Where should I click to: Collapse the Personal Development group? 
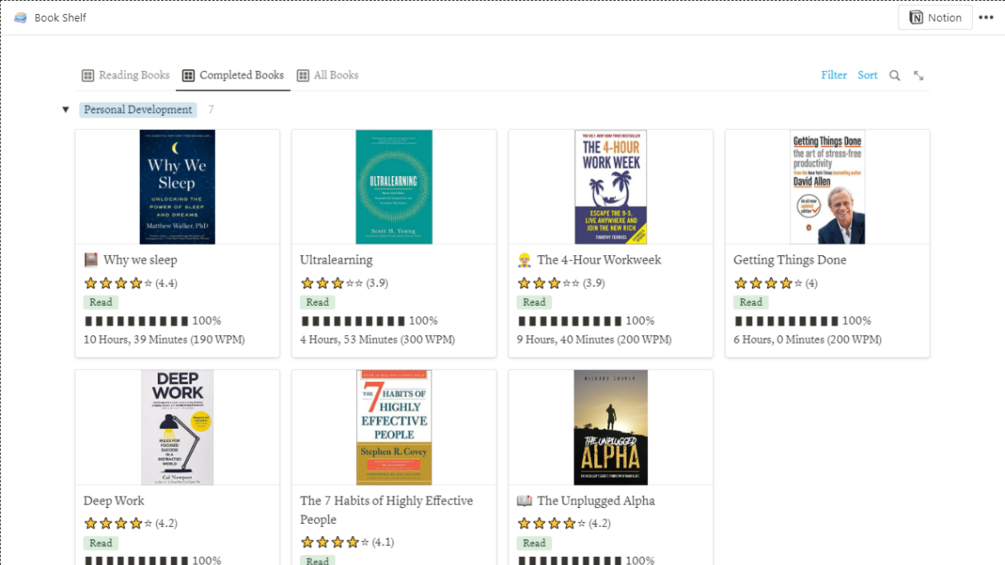coord(66,110)
